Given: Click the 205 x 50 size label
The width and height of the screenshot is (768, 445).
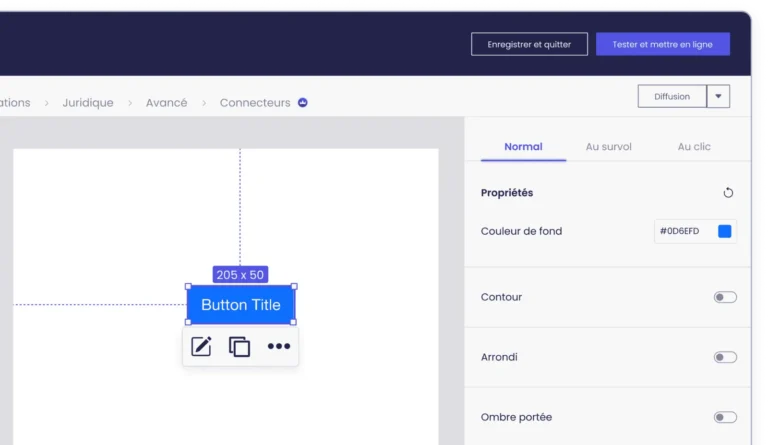Looking at the screenshot, I should click(x=240, y=275).
